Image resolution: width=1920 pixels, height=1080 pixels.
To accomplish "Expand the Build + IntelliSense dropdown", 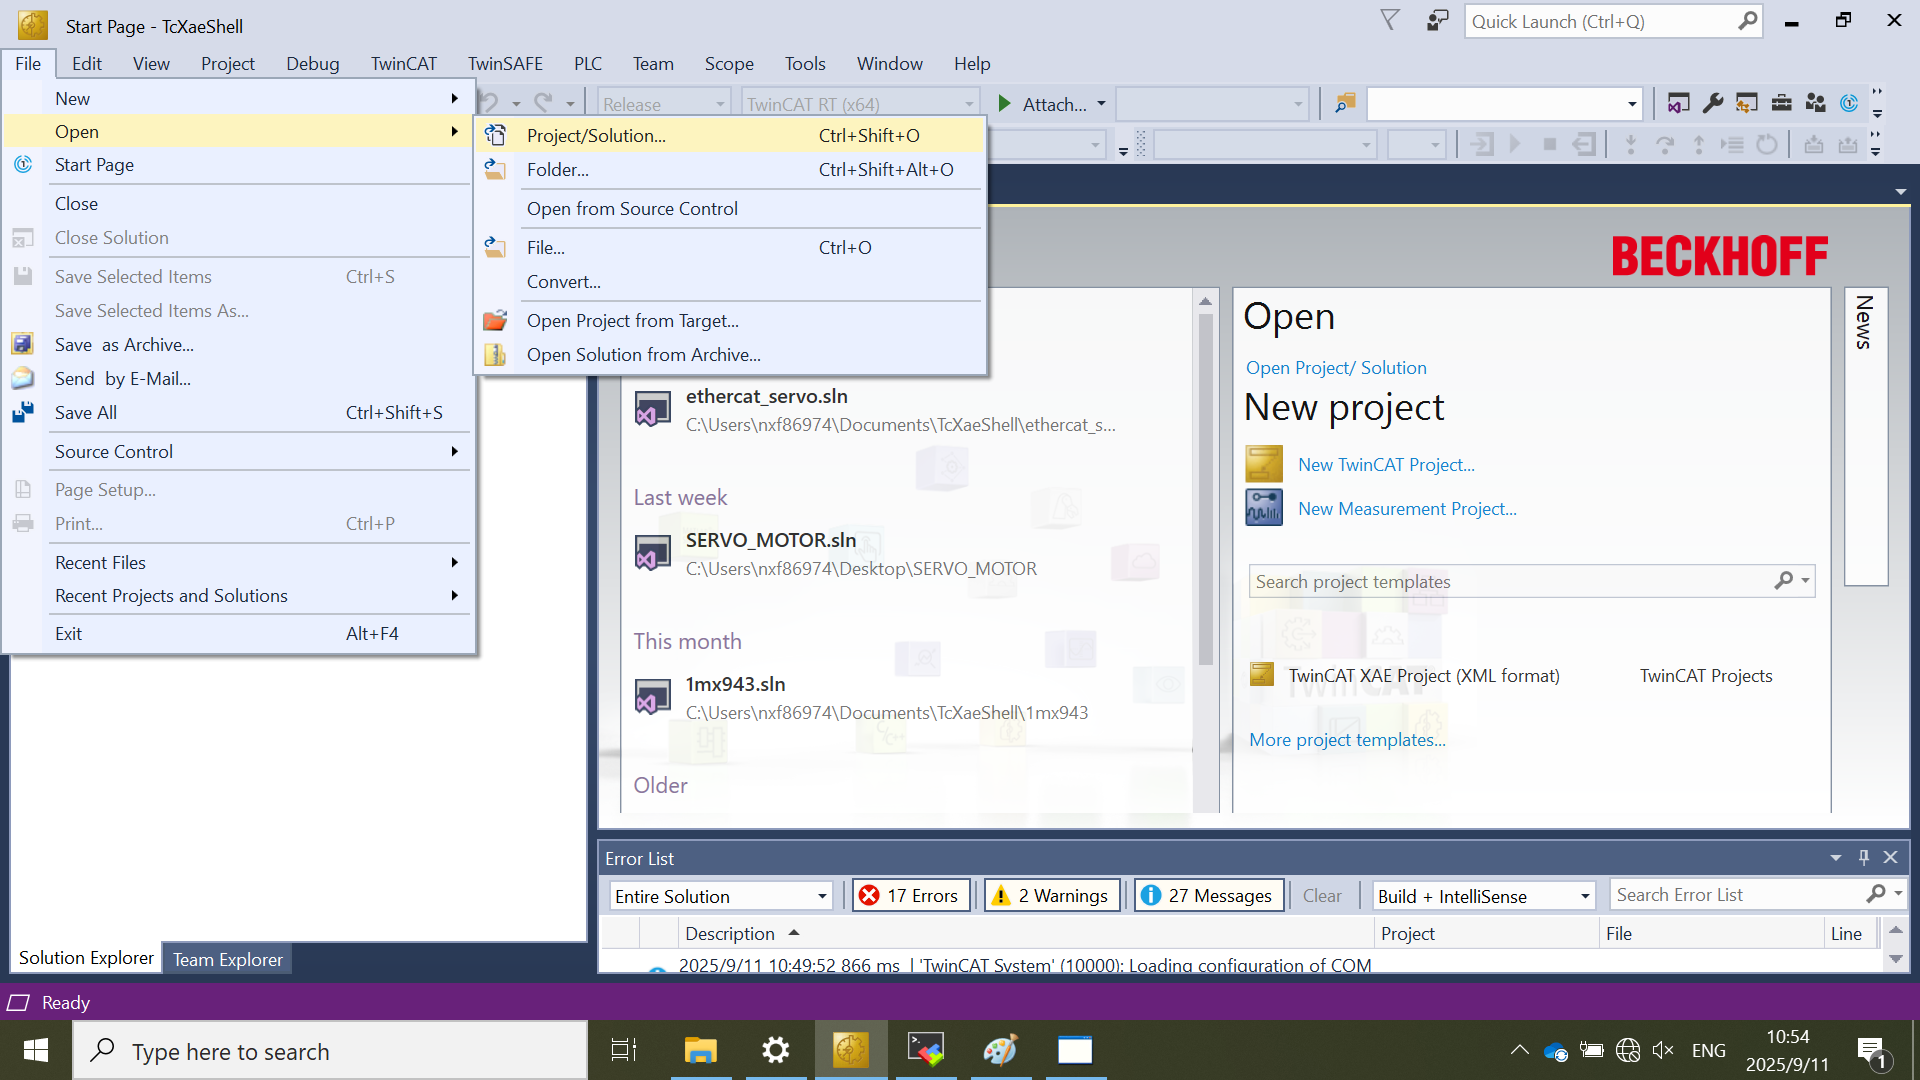I will coord(1483,896).
